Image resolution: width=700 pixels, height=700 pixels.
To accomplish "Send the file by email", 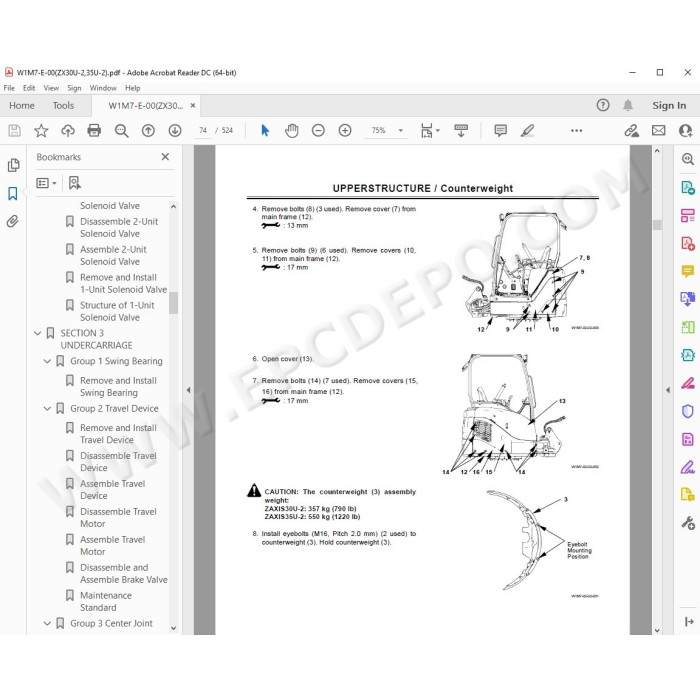I will pos(658,130).
